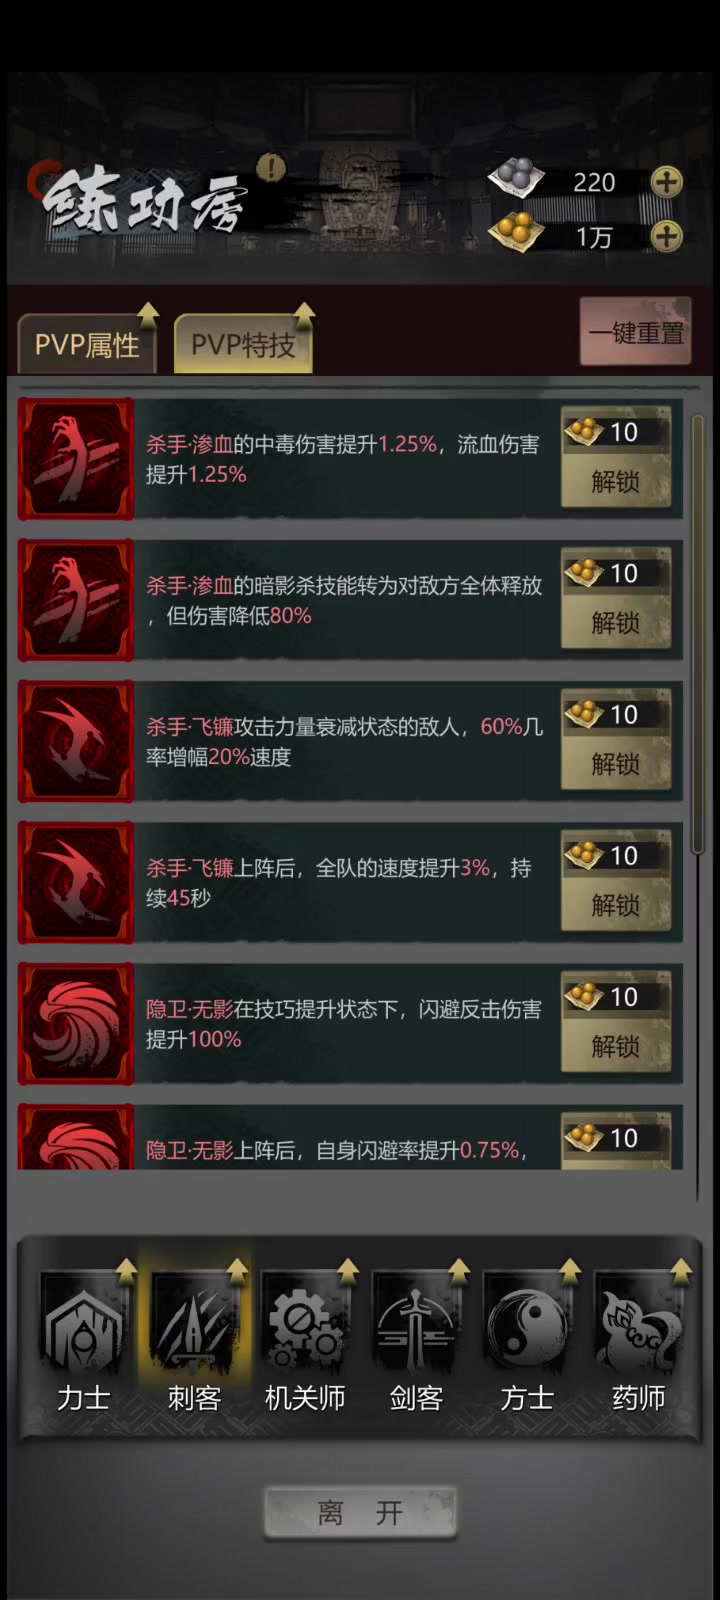Switch to the PVP属性 tab
Image resolution: width=720 pixels, height=1600 pixels.
point(88,343)
